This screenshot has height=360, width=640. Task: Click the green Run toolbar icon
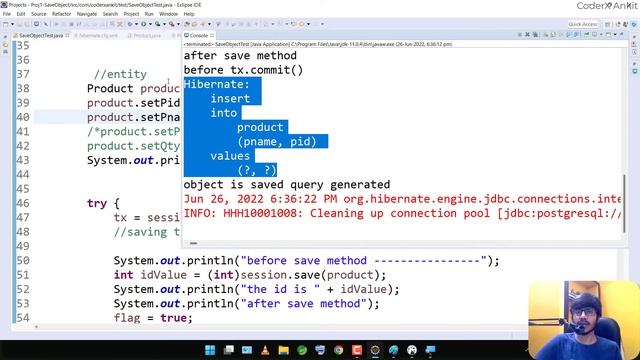click(144, 24)
